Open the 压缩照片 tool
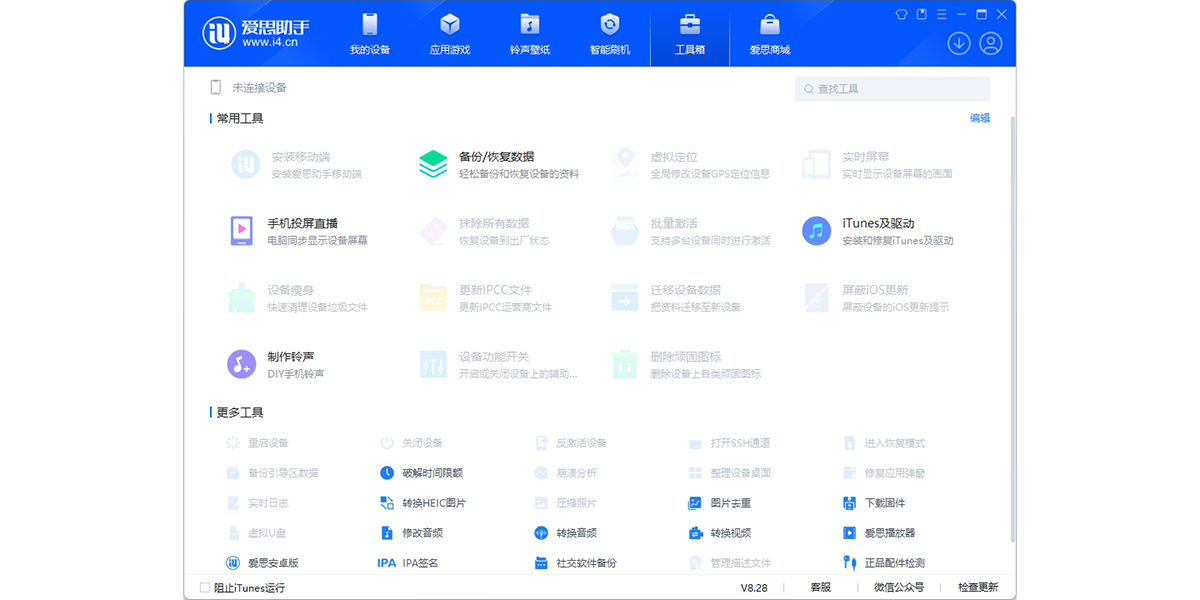The width and height of the screenshot is (1200, 600). click(x=565, y=503)
